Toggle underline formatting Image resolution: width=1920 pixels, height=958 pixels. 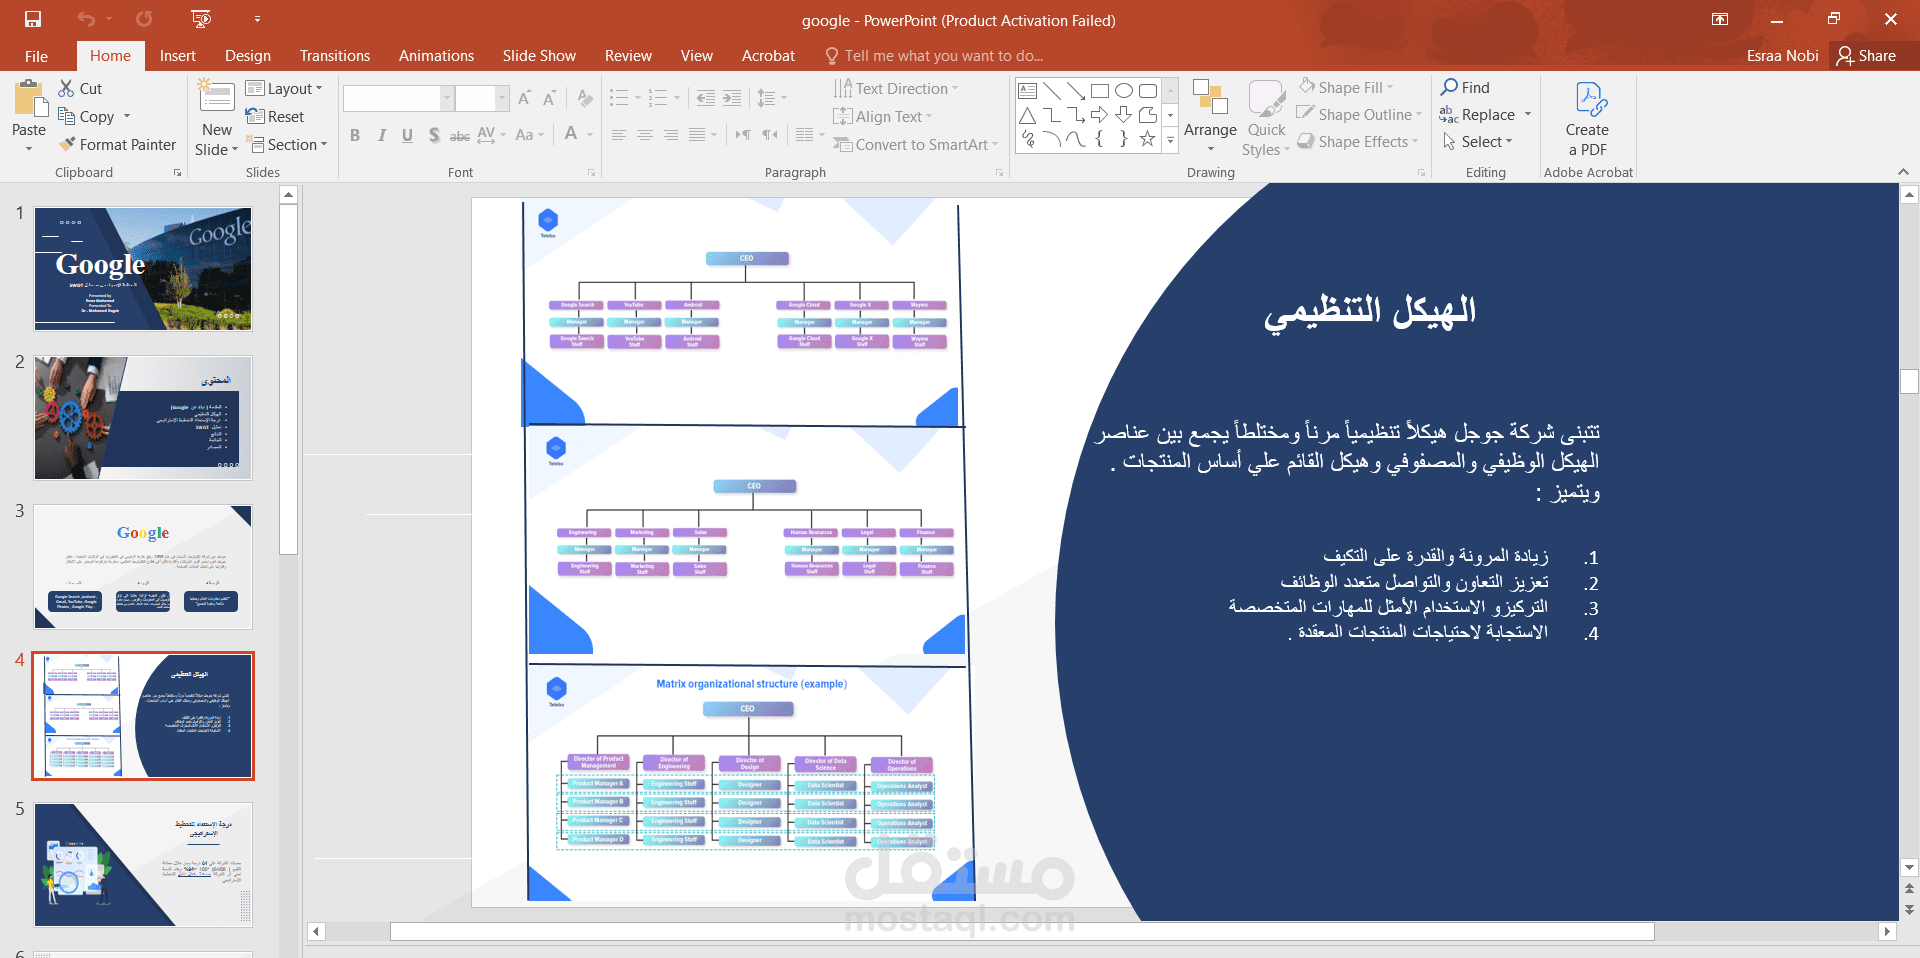[x=407, y=135]
